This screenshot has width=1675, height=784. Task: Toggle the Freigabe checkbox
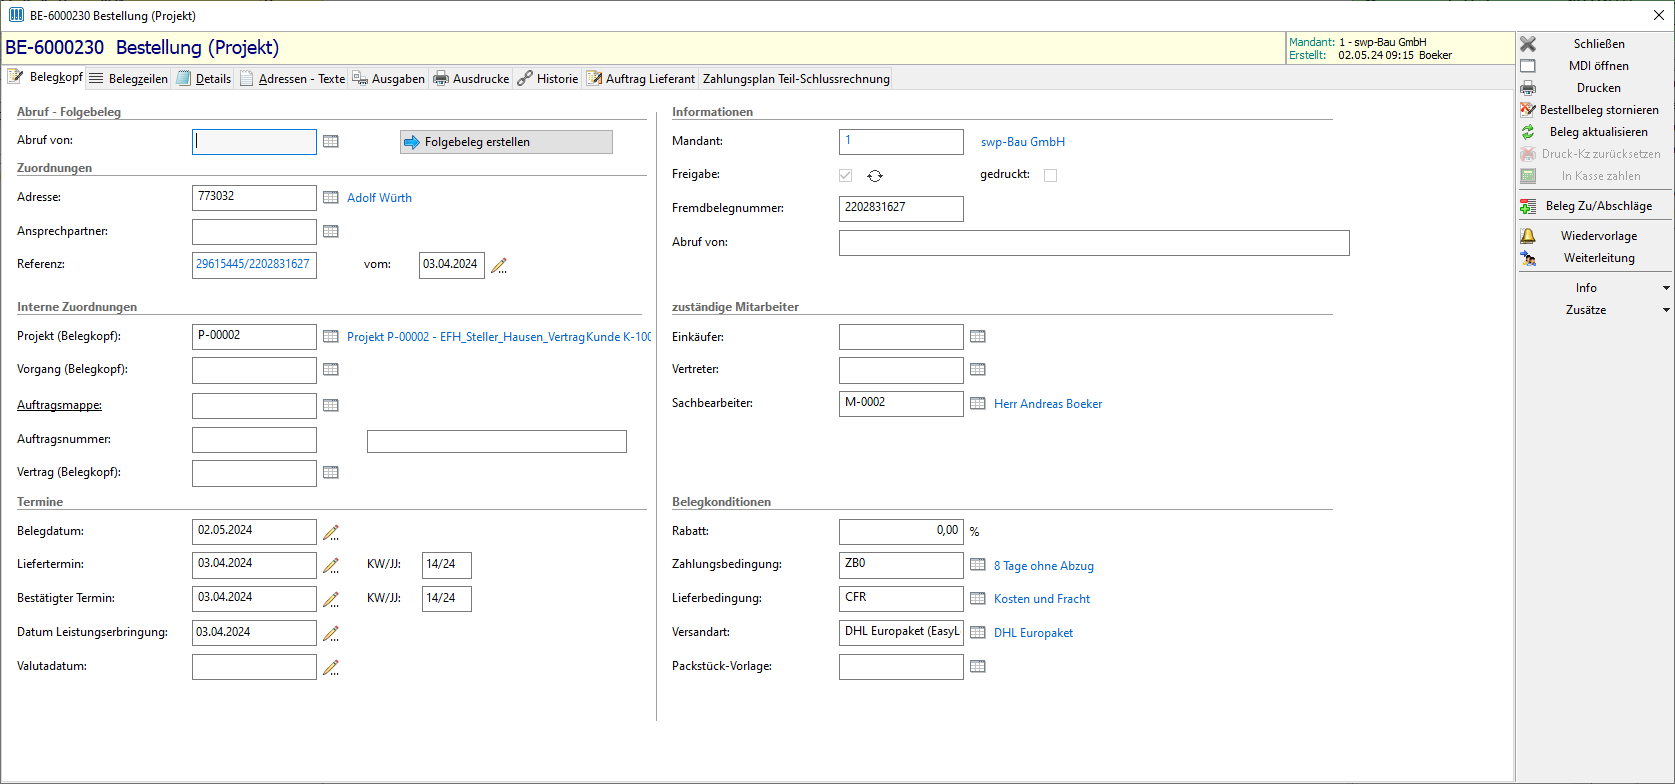(x=846, y=176)
